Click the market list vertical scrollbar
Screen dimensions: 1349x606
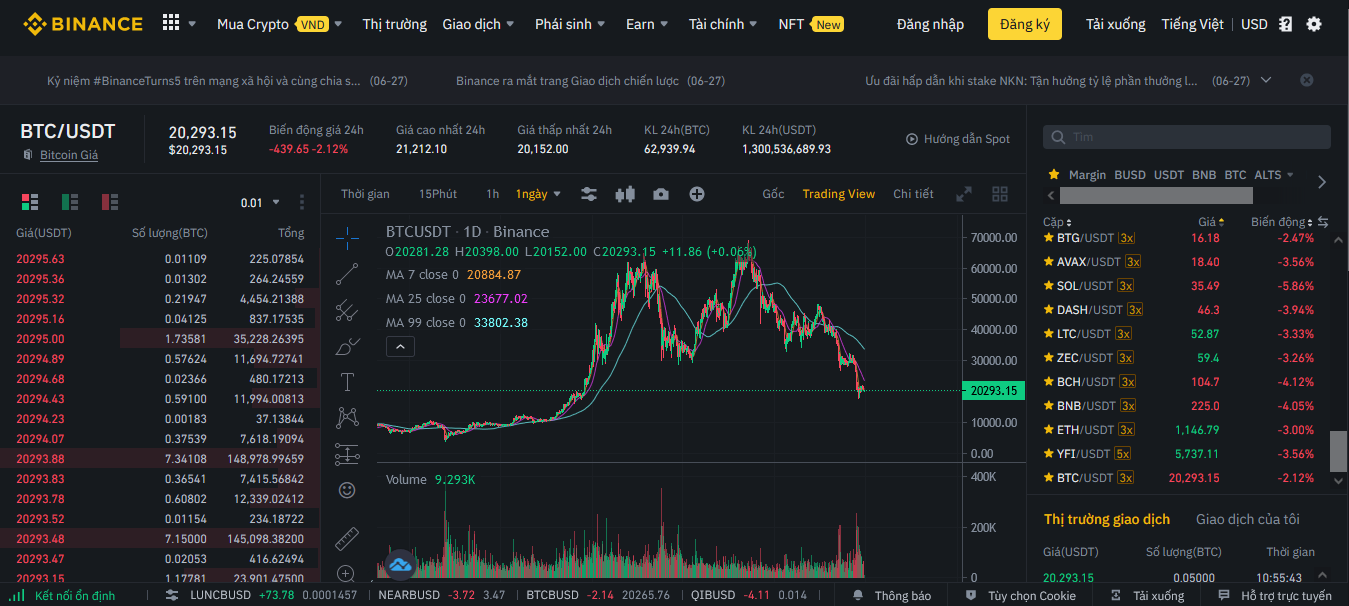pyautogui.click(x=1338, y=452)
